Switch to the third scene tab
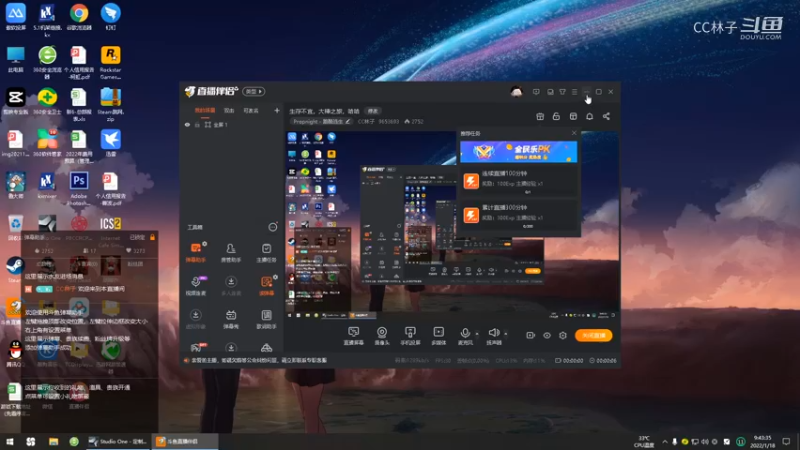The height and width of the screenshot is (450, 800). [251, 110]
